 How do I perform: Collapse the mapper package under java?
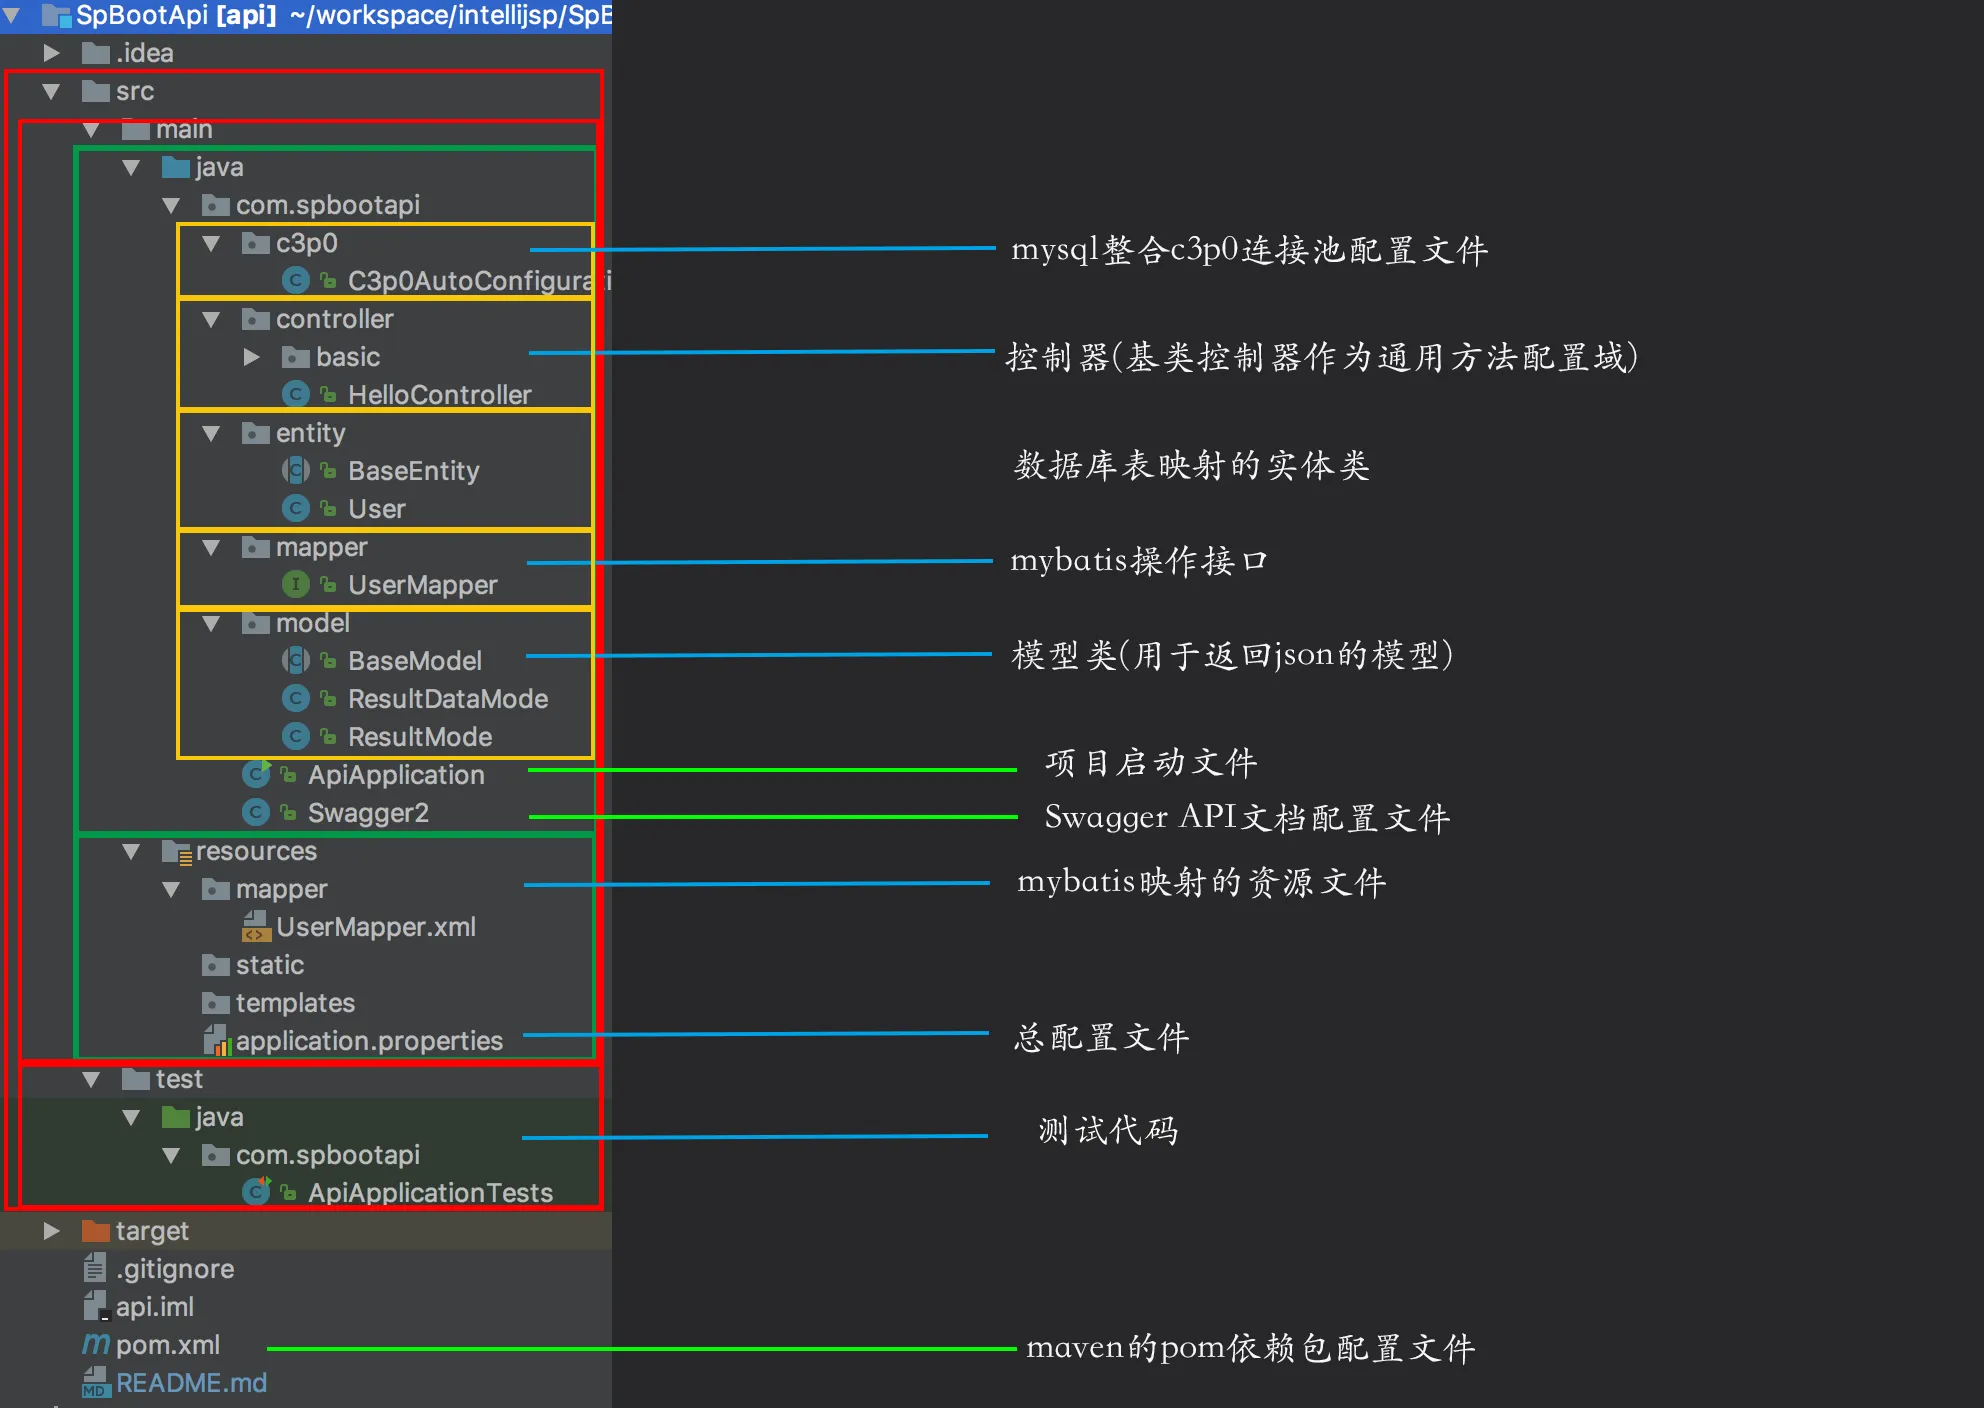211,547
